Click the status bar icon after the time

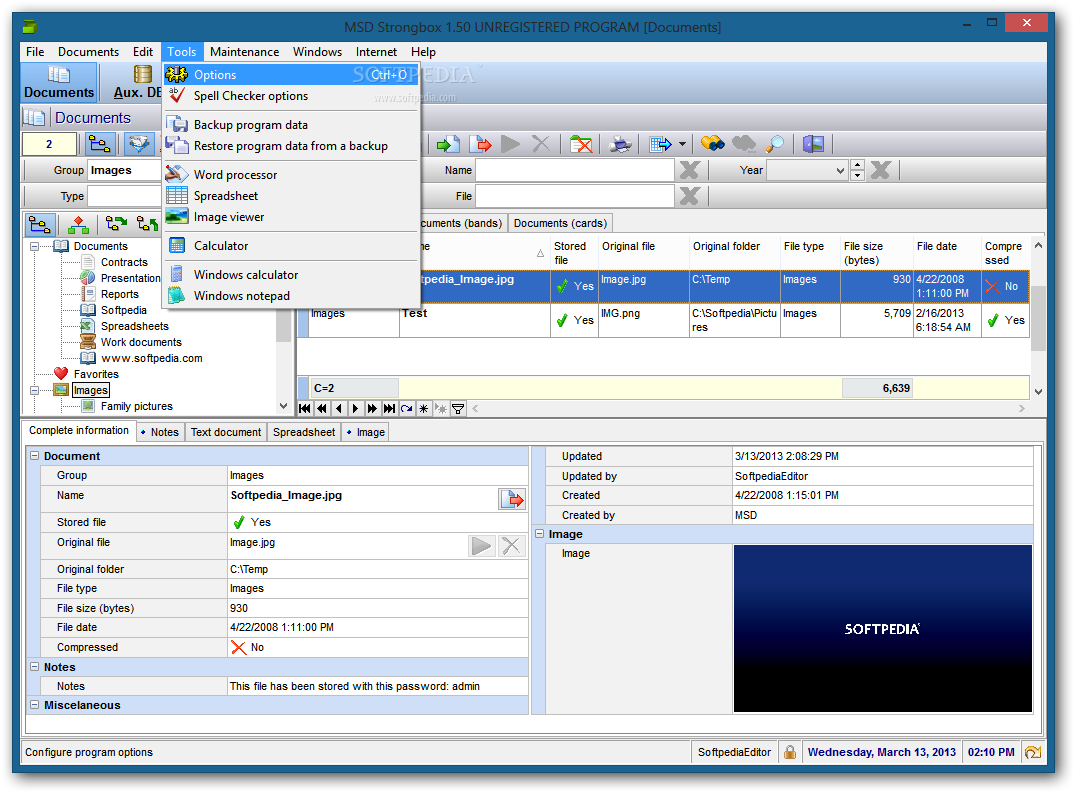pyautogui.click(x=1032, y=752)
